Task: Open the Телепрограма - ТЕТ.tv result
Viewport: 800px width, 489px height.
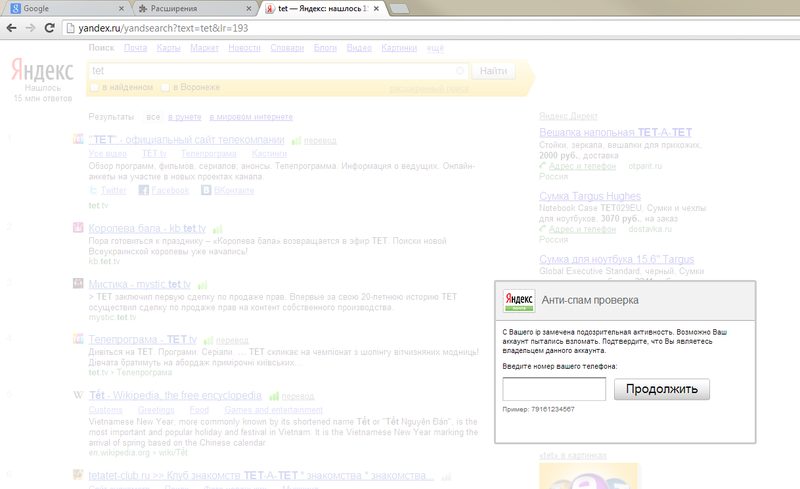Action: click(142, 339)
